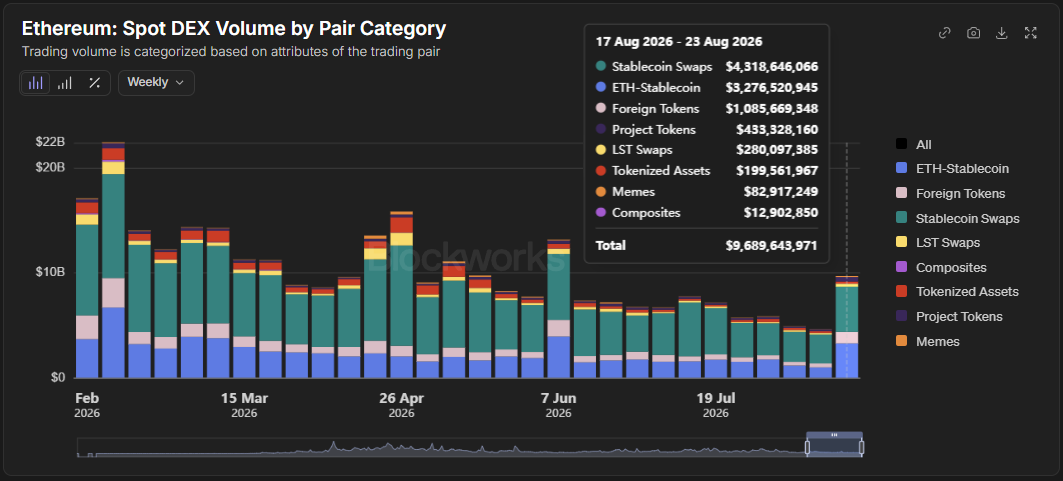The height and width of the screenshot is (481, 1063).
Task: Click the 15 Mar axis label
Action: coord(244,404)
